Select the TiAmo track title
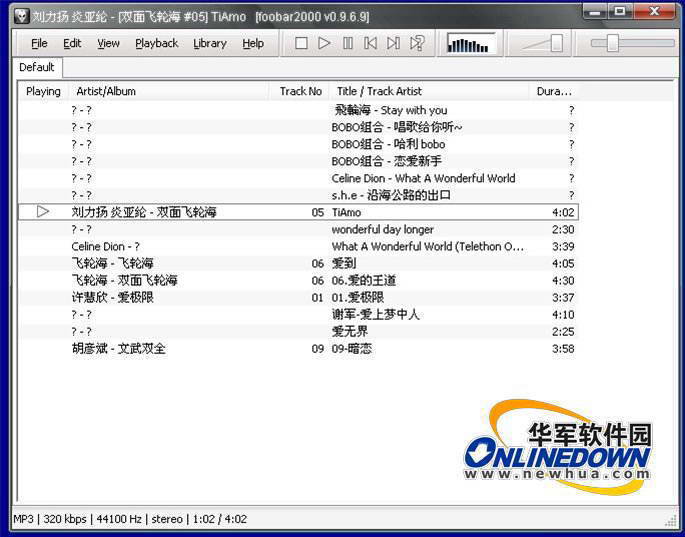This screenshot has height=537, width=685. click(x=346, y=212)
